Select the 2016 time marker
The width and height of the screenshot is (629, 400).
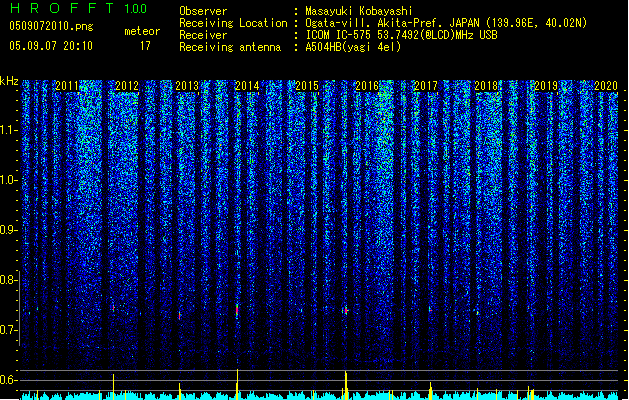point(367,86)
